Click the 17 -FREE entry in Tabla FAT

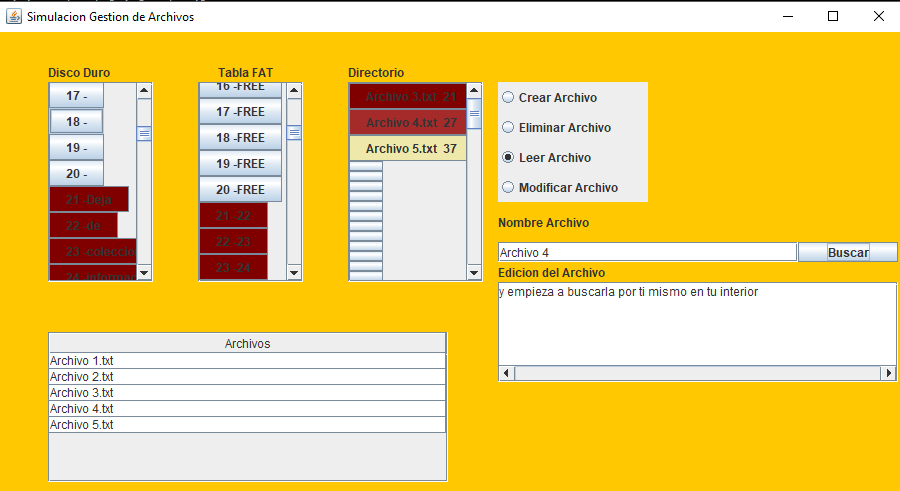[240, 111]
